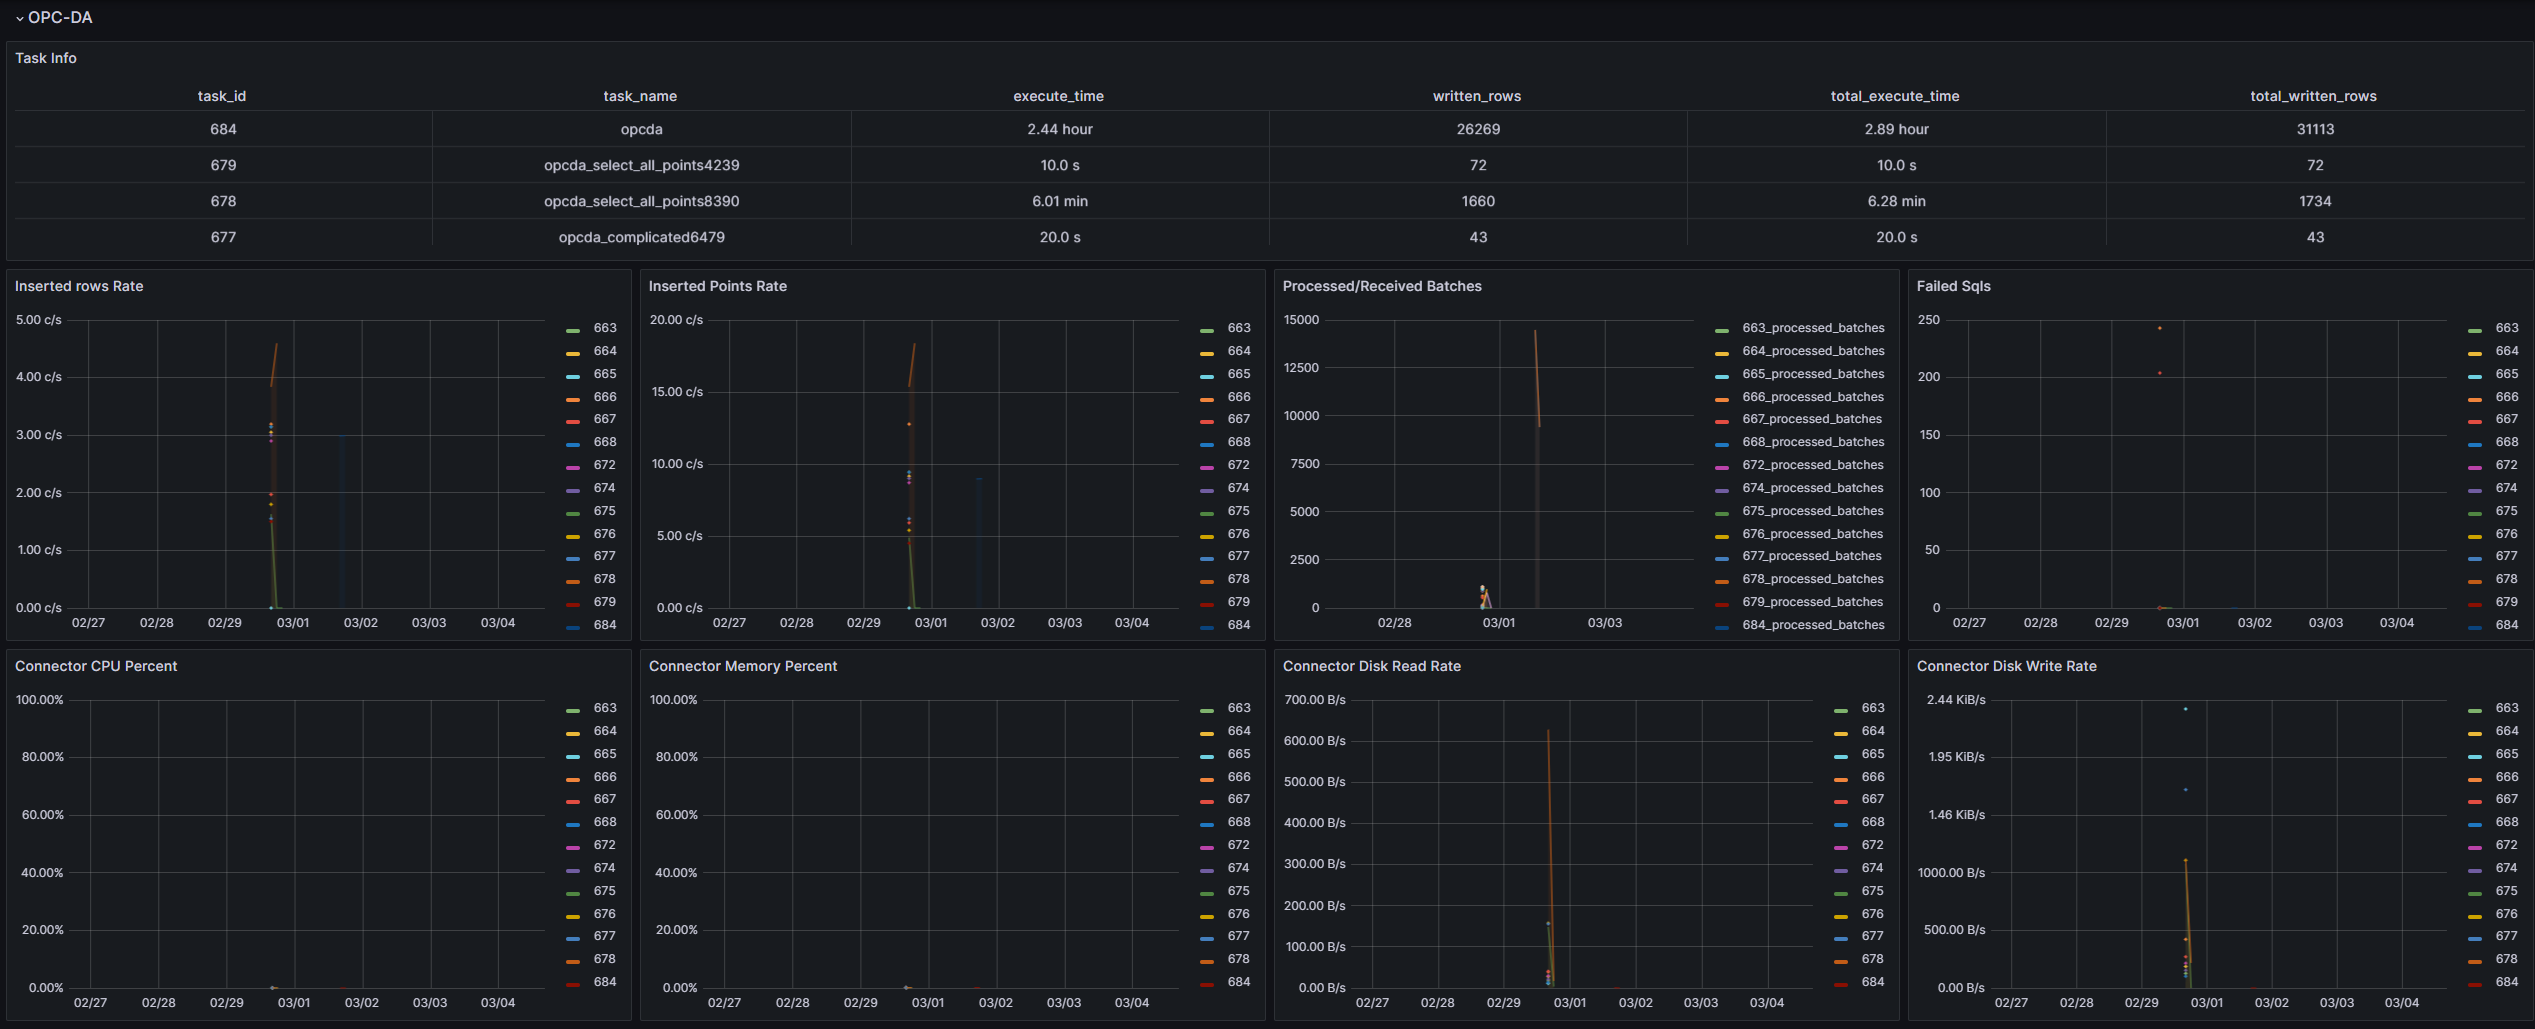Toggle series 678 in Connector Memory Percent legend
Screen dimensions: 2535x1029
click(1239, 959)
